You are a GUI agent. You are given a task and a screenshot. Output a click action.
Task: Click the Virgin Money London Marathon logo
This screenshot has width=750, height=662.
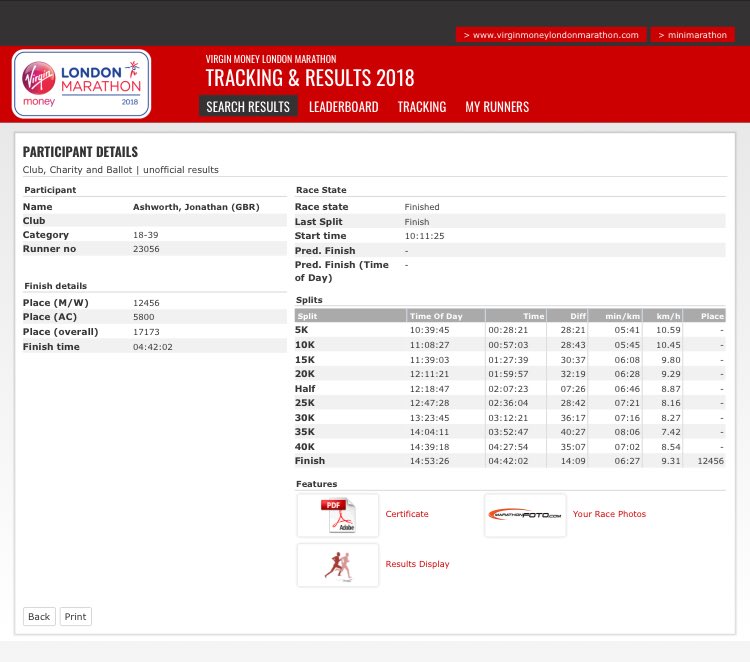[x=81, y=84]
